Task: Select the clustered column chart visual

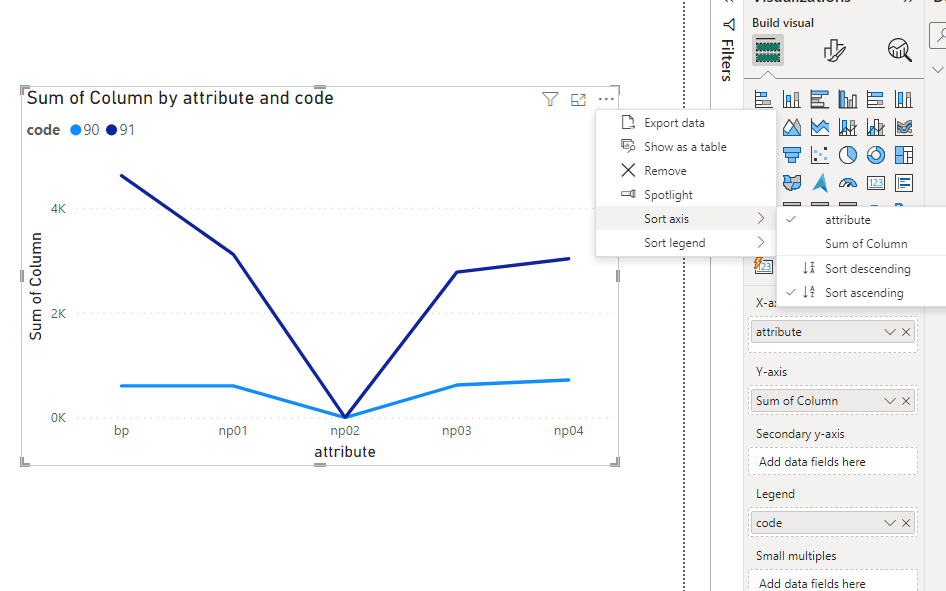Action: point(848,99)
